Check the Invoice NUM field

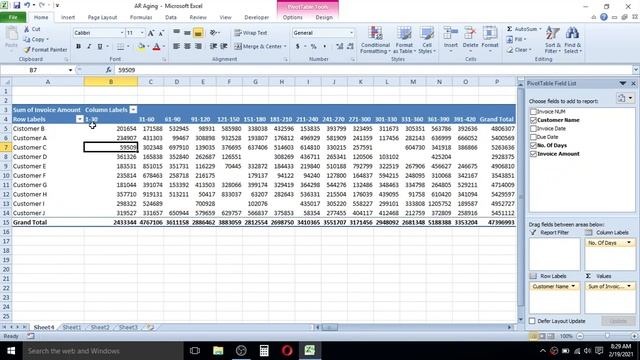click(533, 111)
